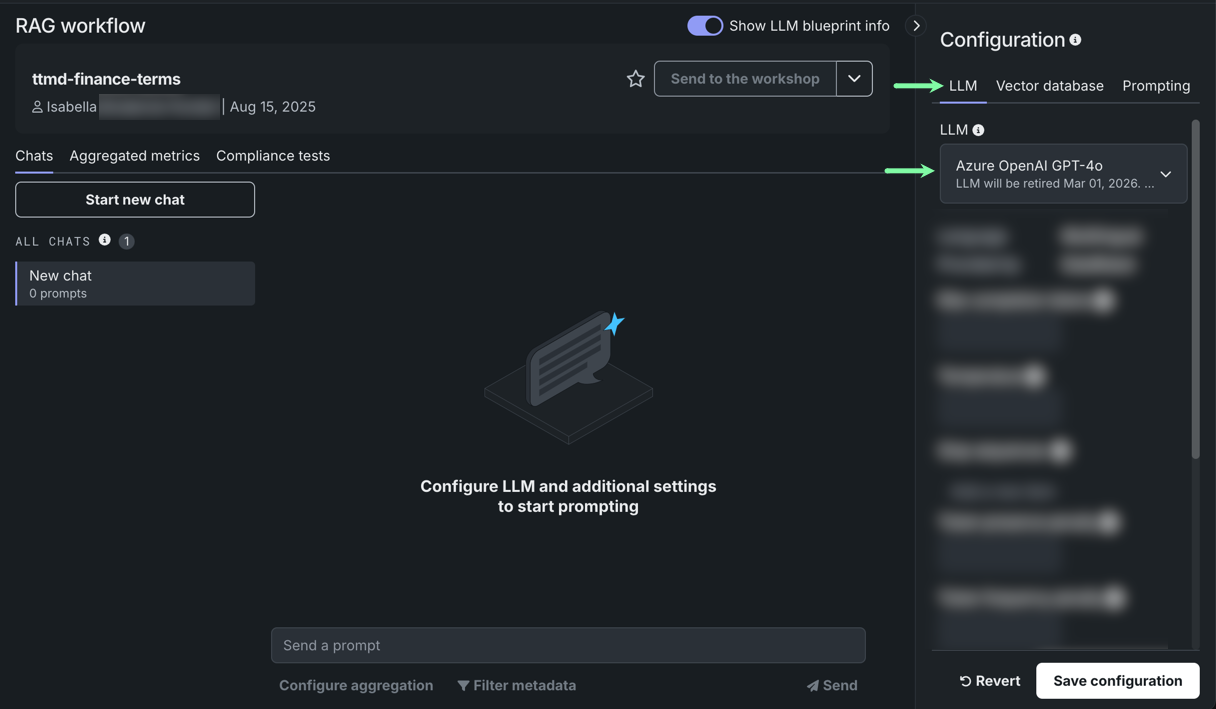This screenshot has width=1216, height=709.
Task: Open the Send to the workshop dropdown arrow
Action: pos(854,79)
